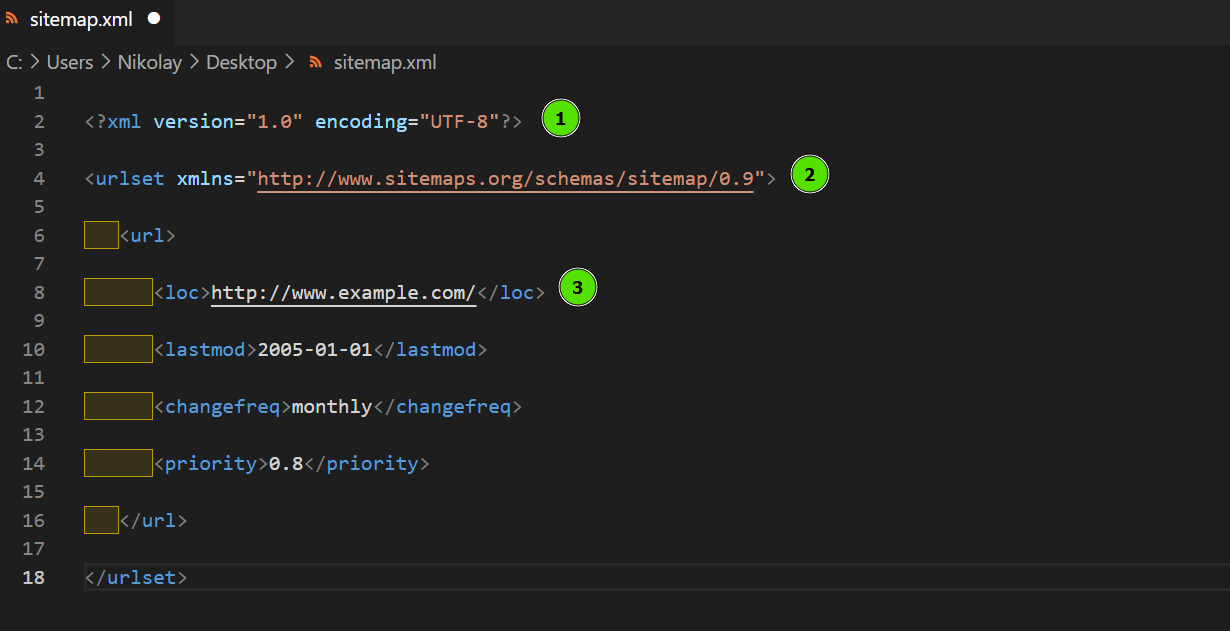Viewport: 1230px width, 631px height.
Task: Follow the http://www.example.com/ link
Action: pos(343,293)
